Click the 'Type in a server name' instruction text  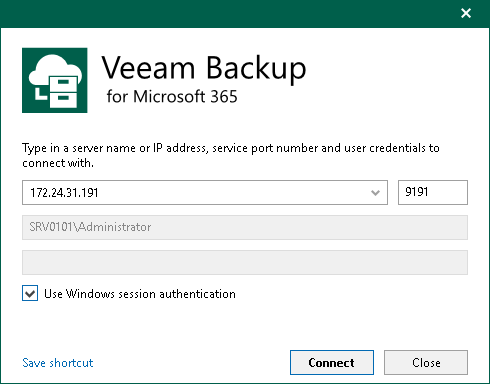231,155
